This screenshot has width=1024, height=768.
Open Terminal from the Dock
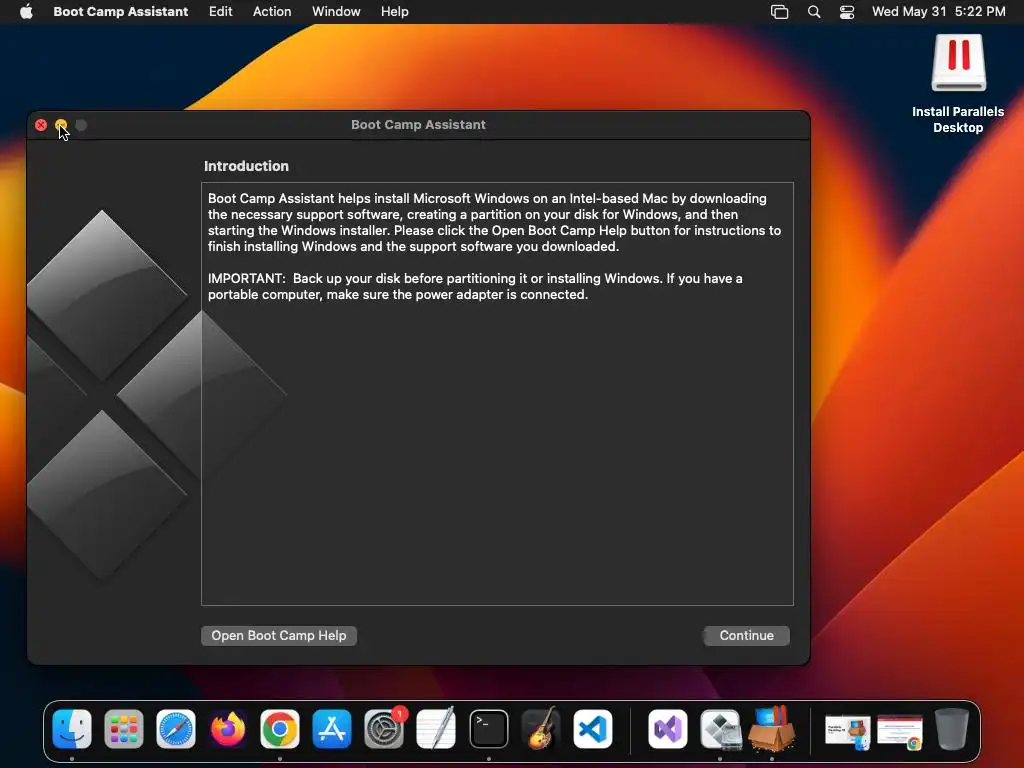point(488,729)
